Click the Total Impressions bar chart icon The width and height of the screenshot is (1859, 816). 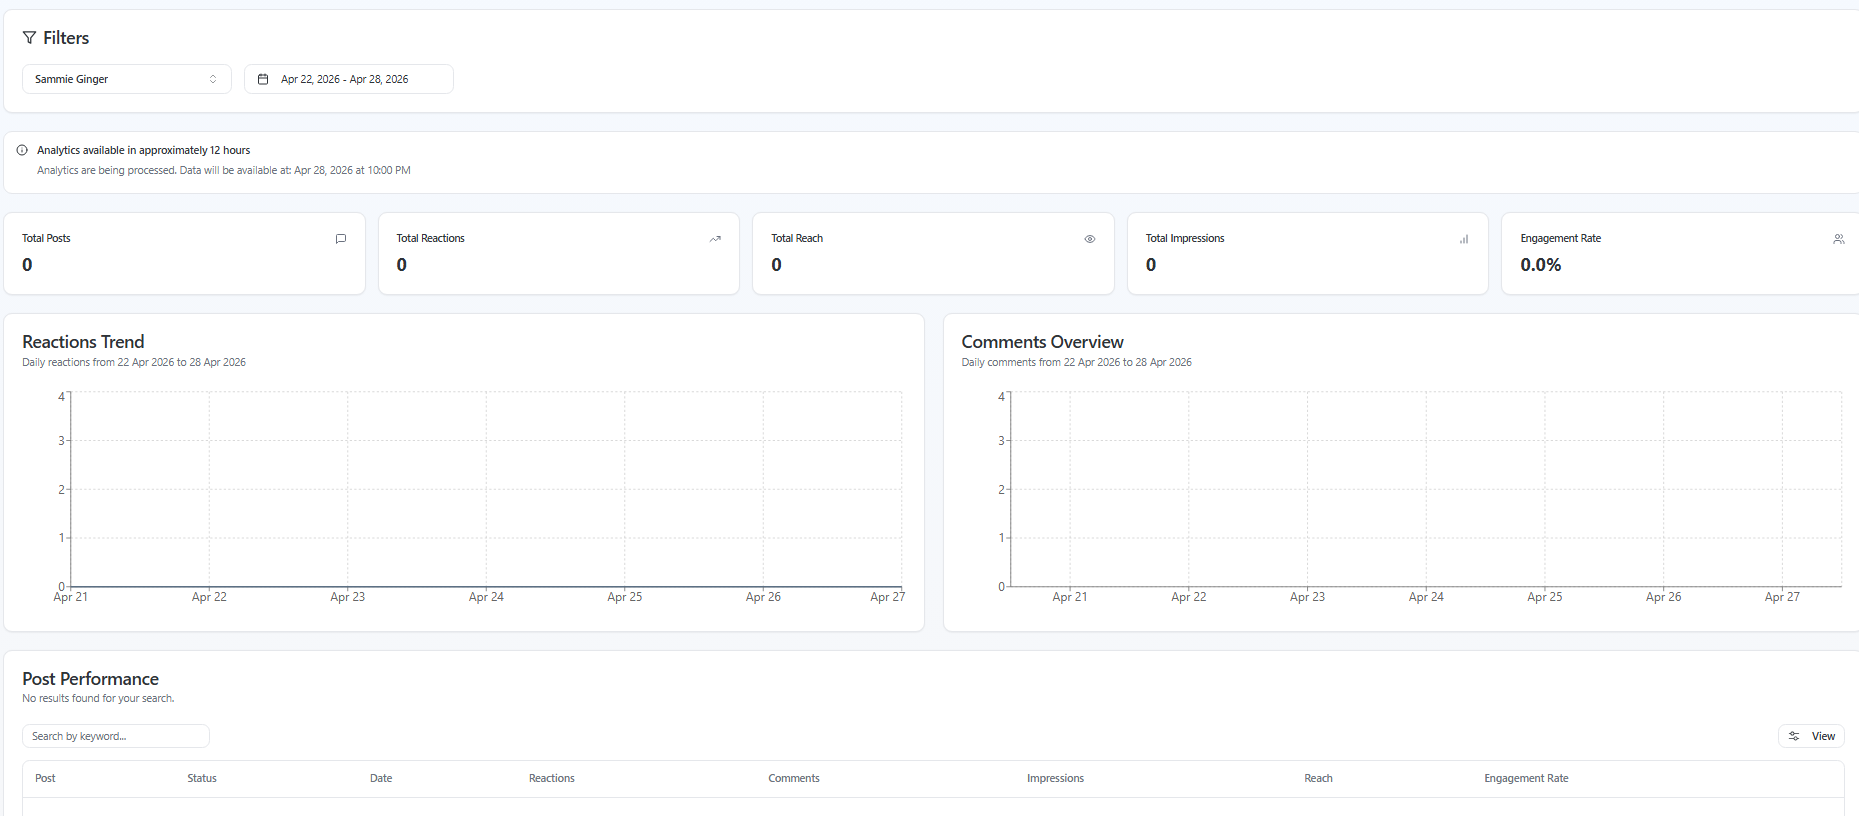1464,239
